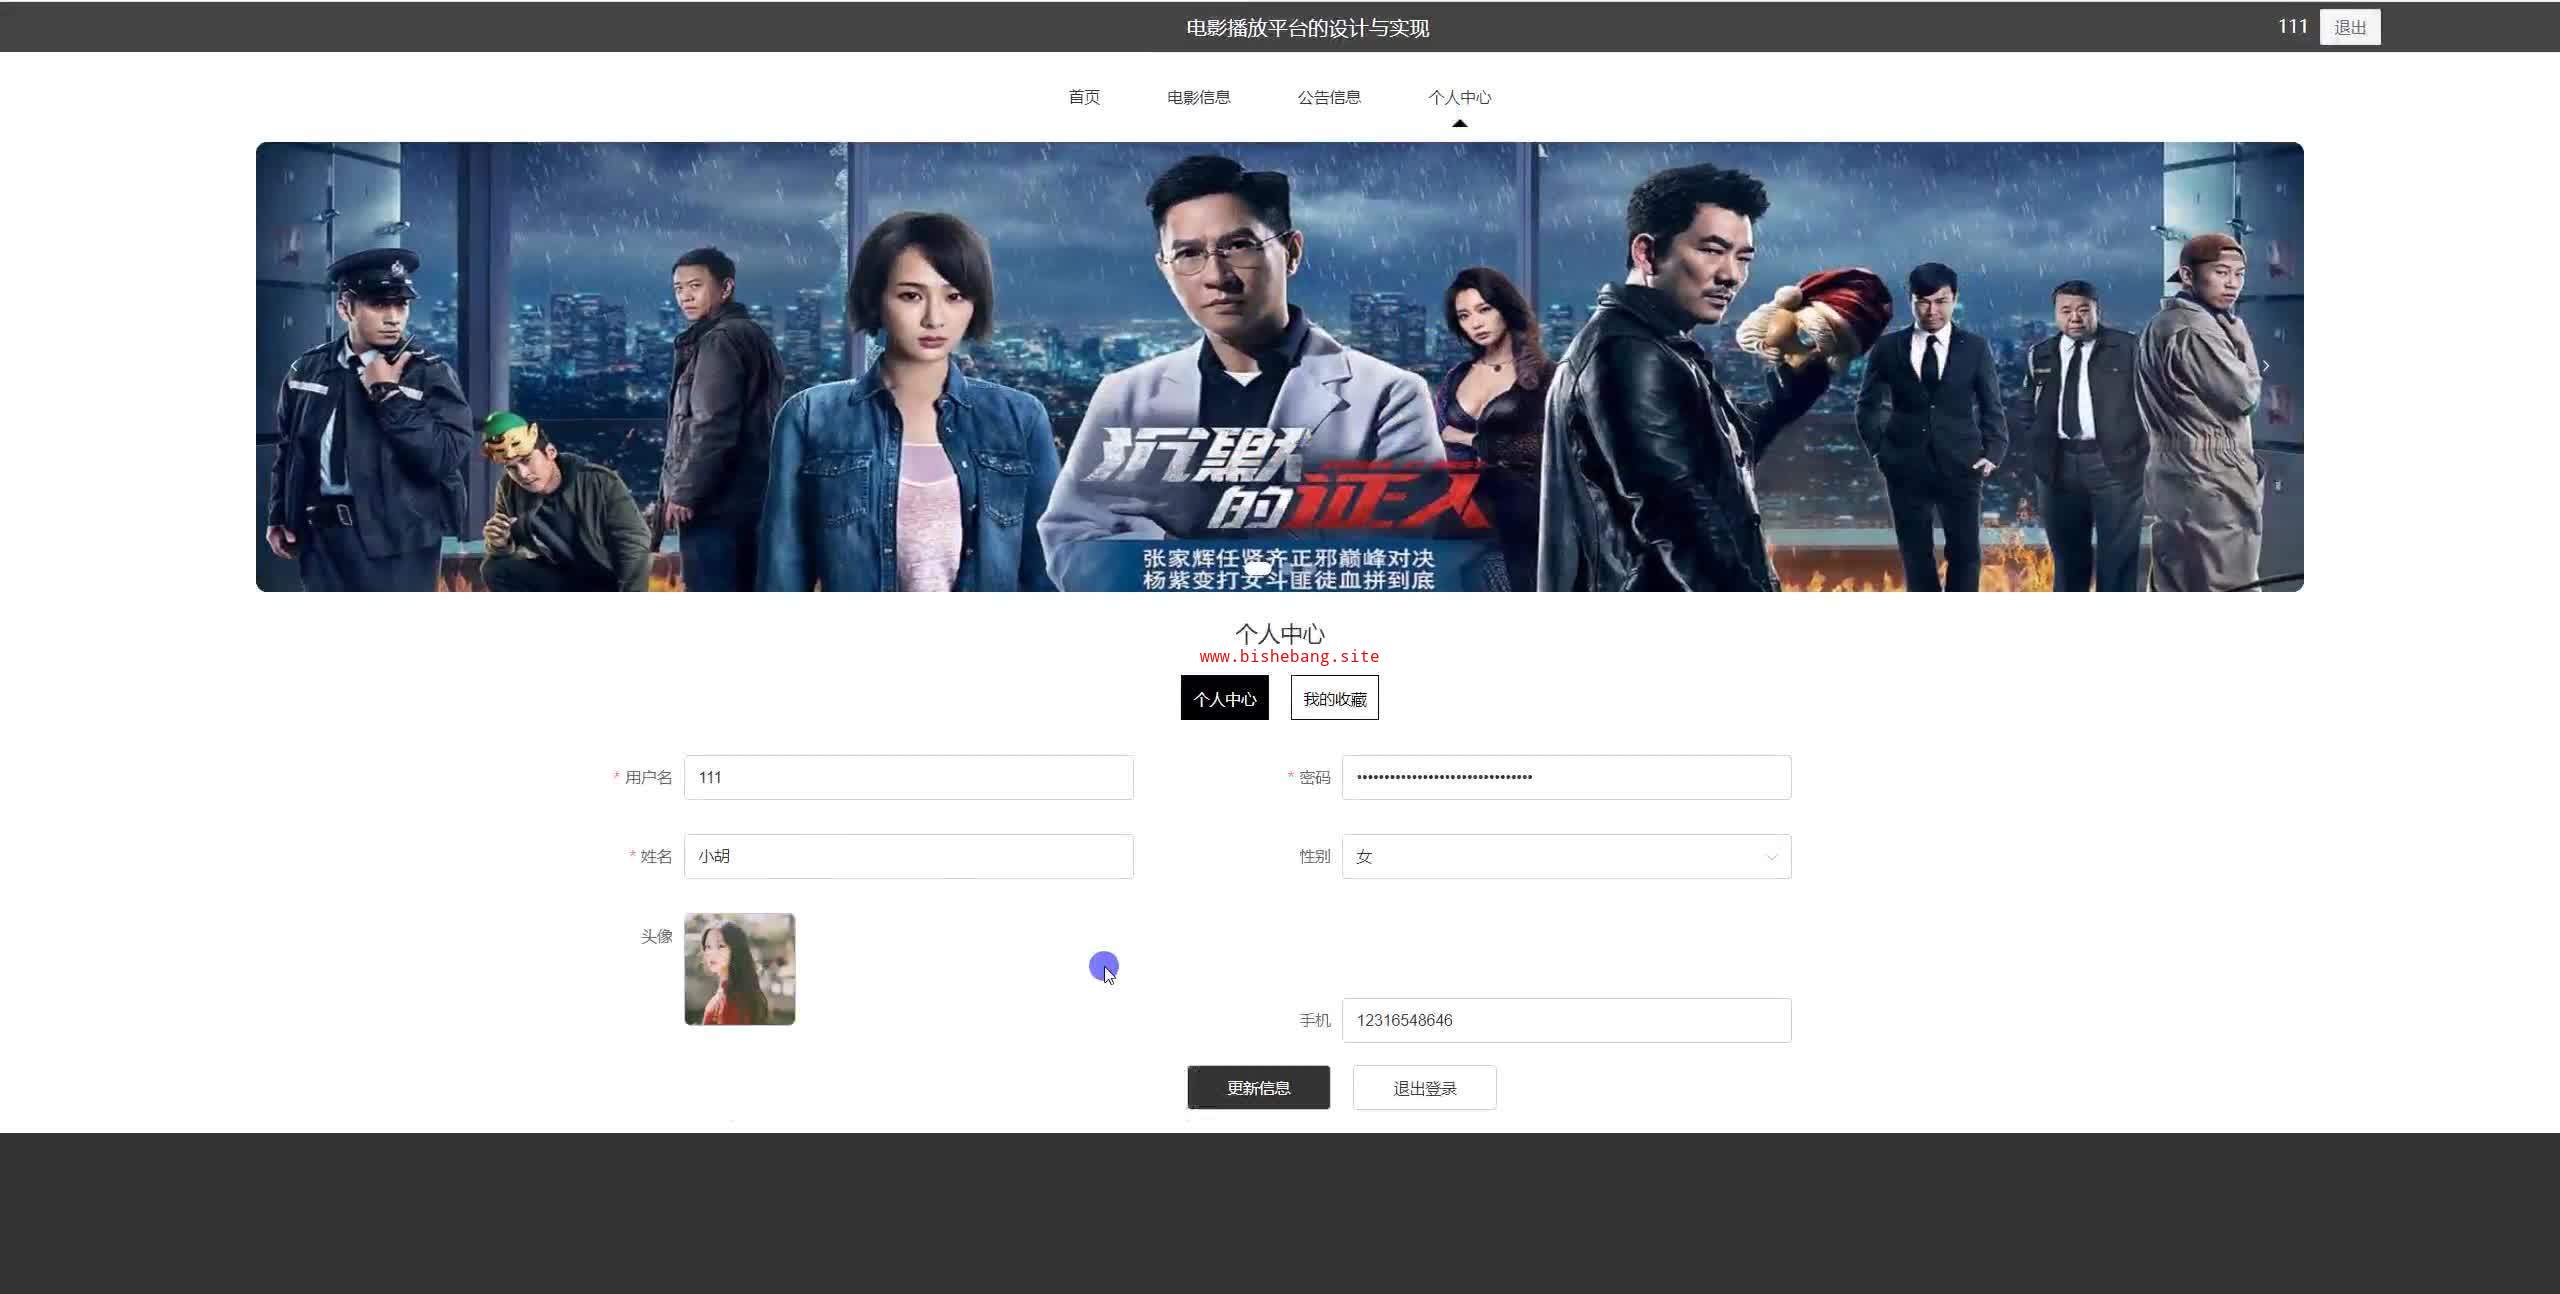Open the 性别 gender dropdown arrow
2560x1294 pixels.
click(x=1771, y=857)
